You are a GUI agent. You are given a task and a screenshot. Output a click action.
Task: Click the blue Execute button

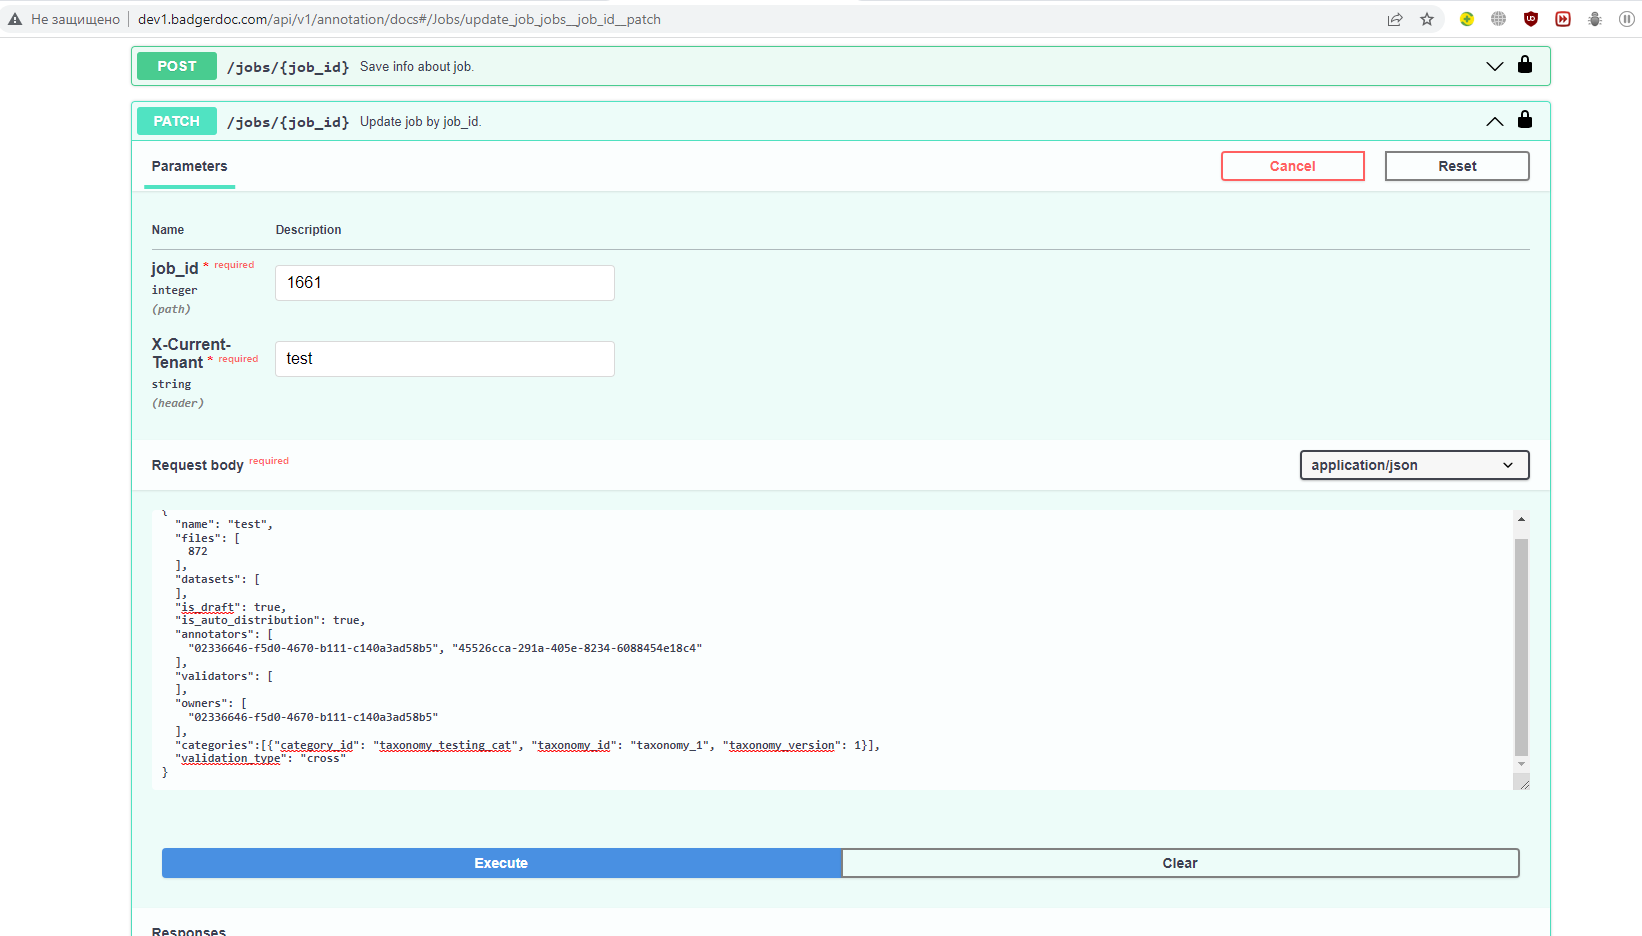pyautogui.click(x=501, y=863)
